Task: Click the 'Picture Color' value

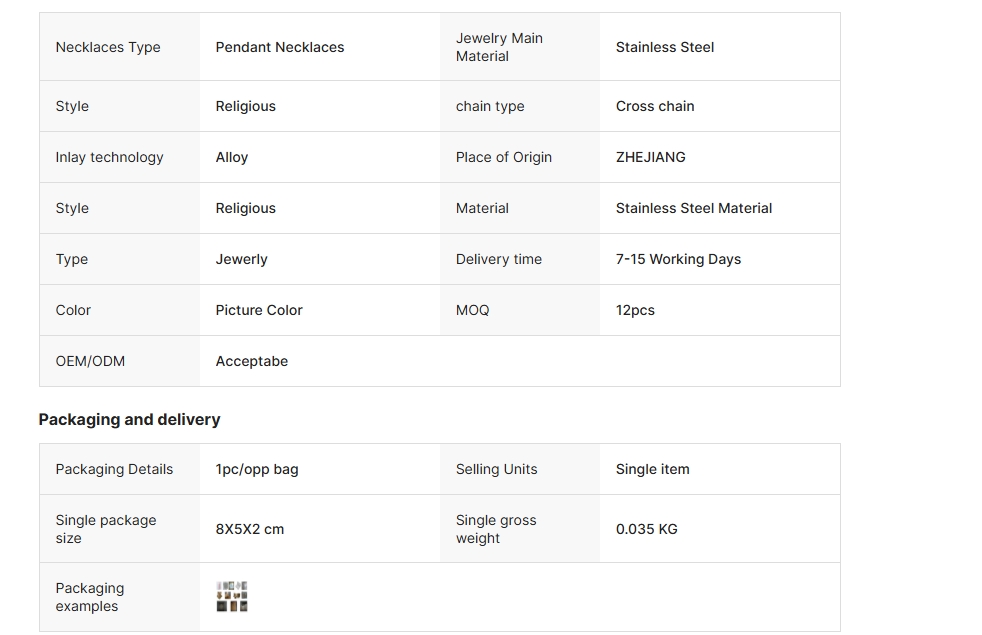Action: point(259,310)
